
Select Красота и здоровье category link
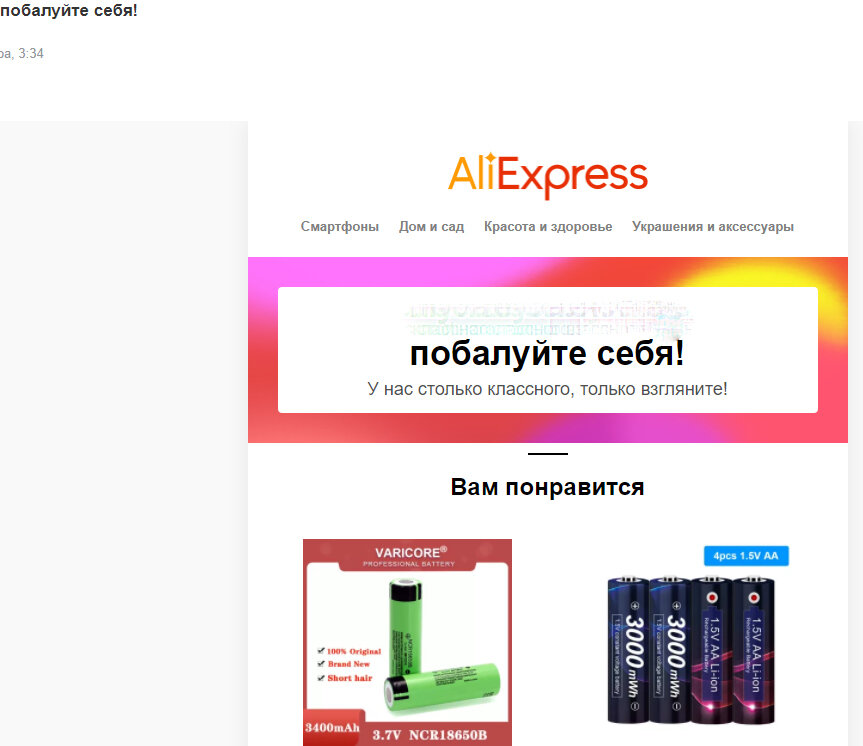point(548,227)
